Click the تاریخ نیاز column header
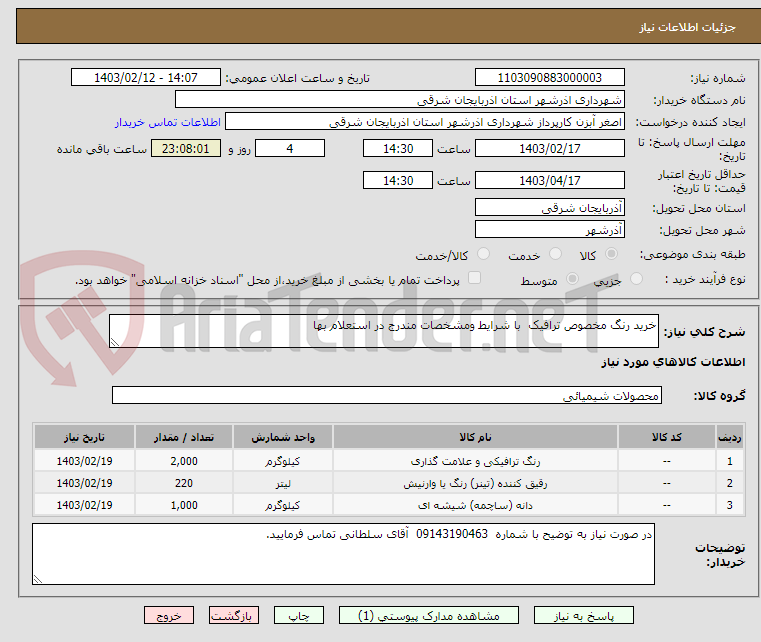 coord(84,437)
